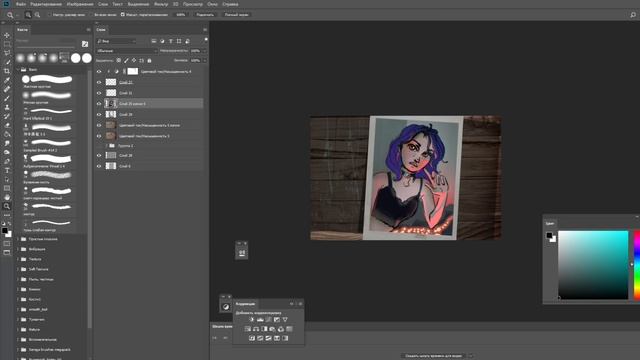Hide the selected Слой 25 копия layer
Image resolution: width=640 pixels, height=360 pixels.
pyautogui.click(x=99, y=104)
